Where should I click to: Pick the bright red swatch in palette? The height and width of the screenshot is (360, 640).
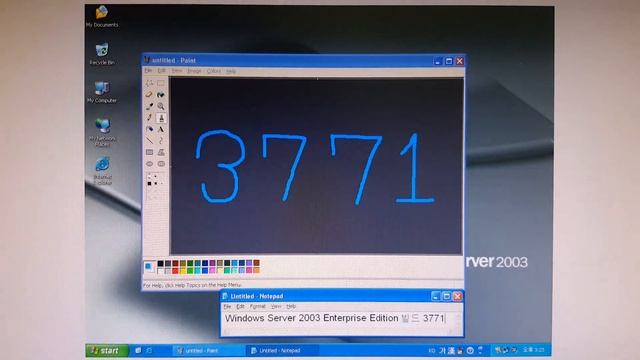175,271
